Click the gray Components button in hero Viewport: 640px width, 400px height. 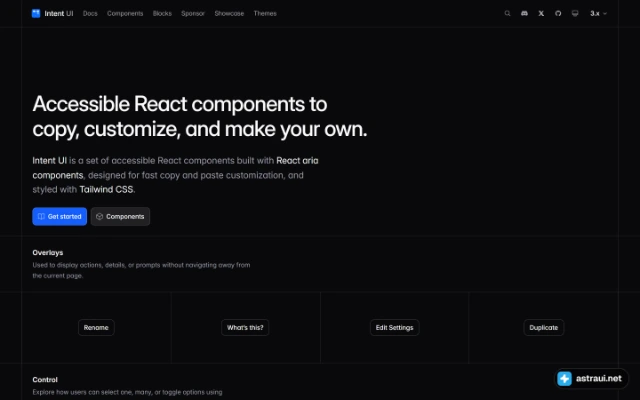(x=120, y=216)
